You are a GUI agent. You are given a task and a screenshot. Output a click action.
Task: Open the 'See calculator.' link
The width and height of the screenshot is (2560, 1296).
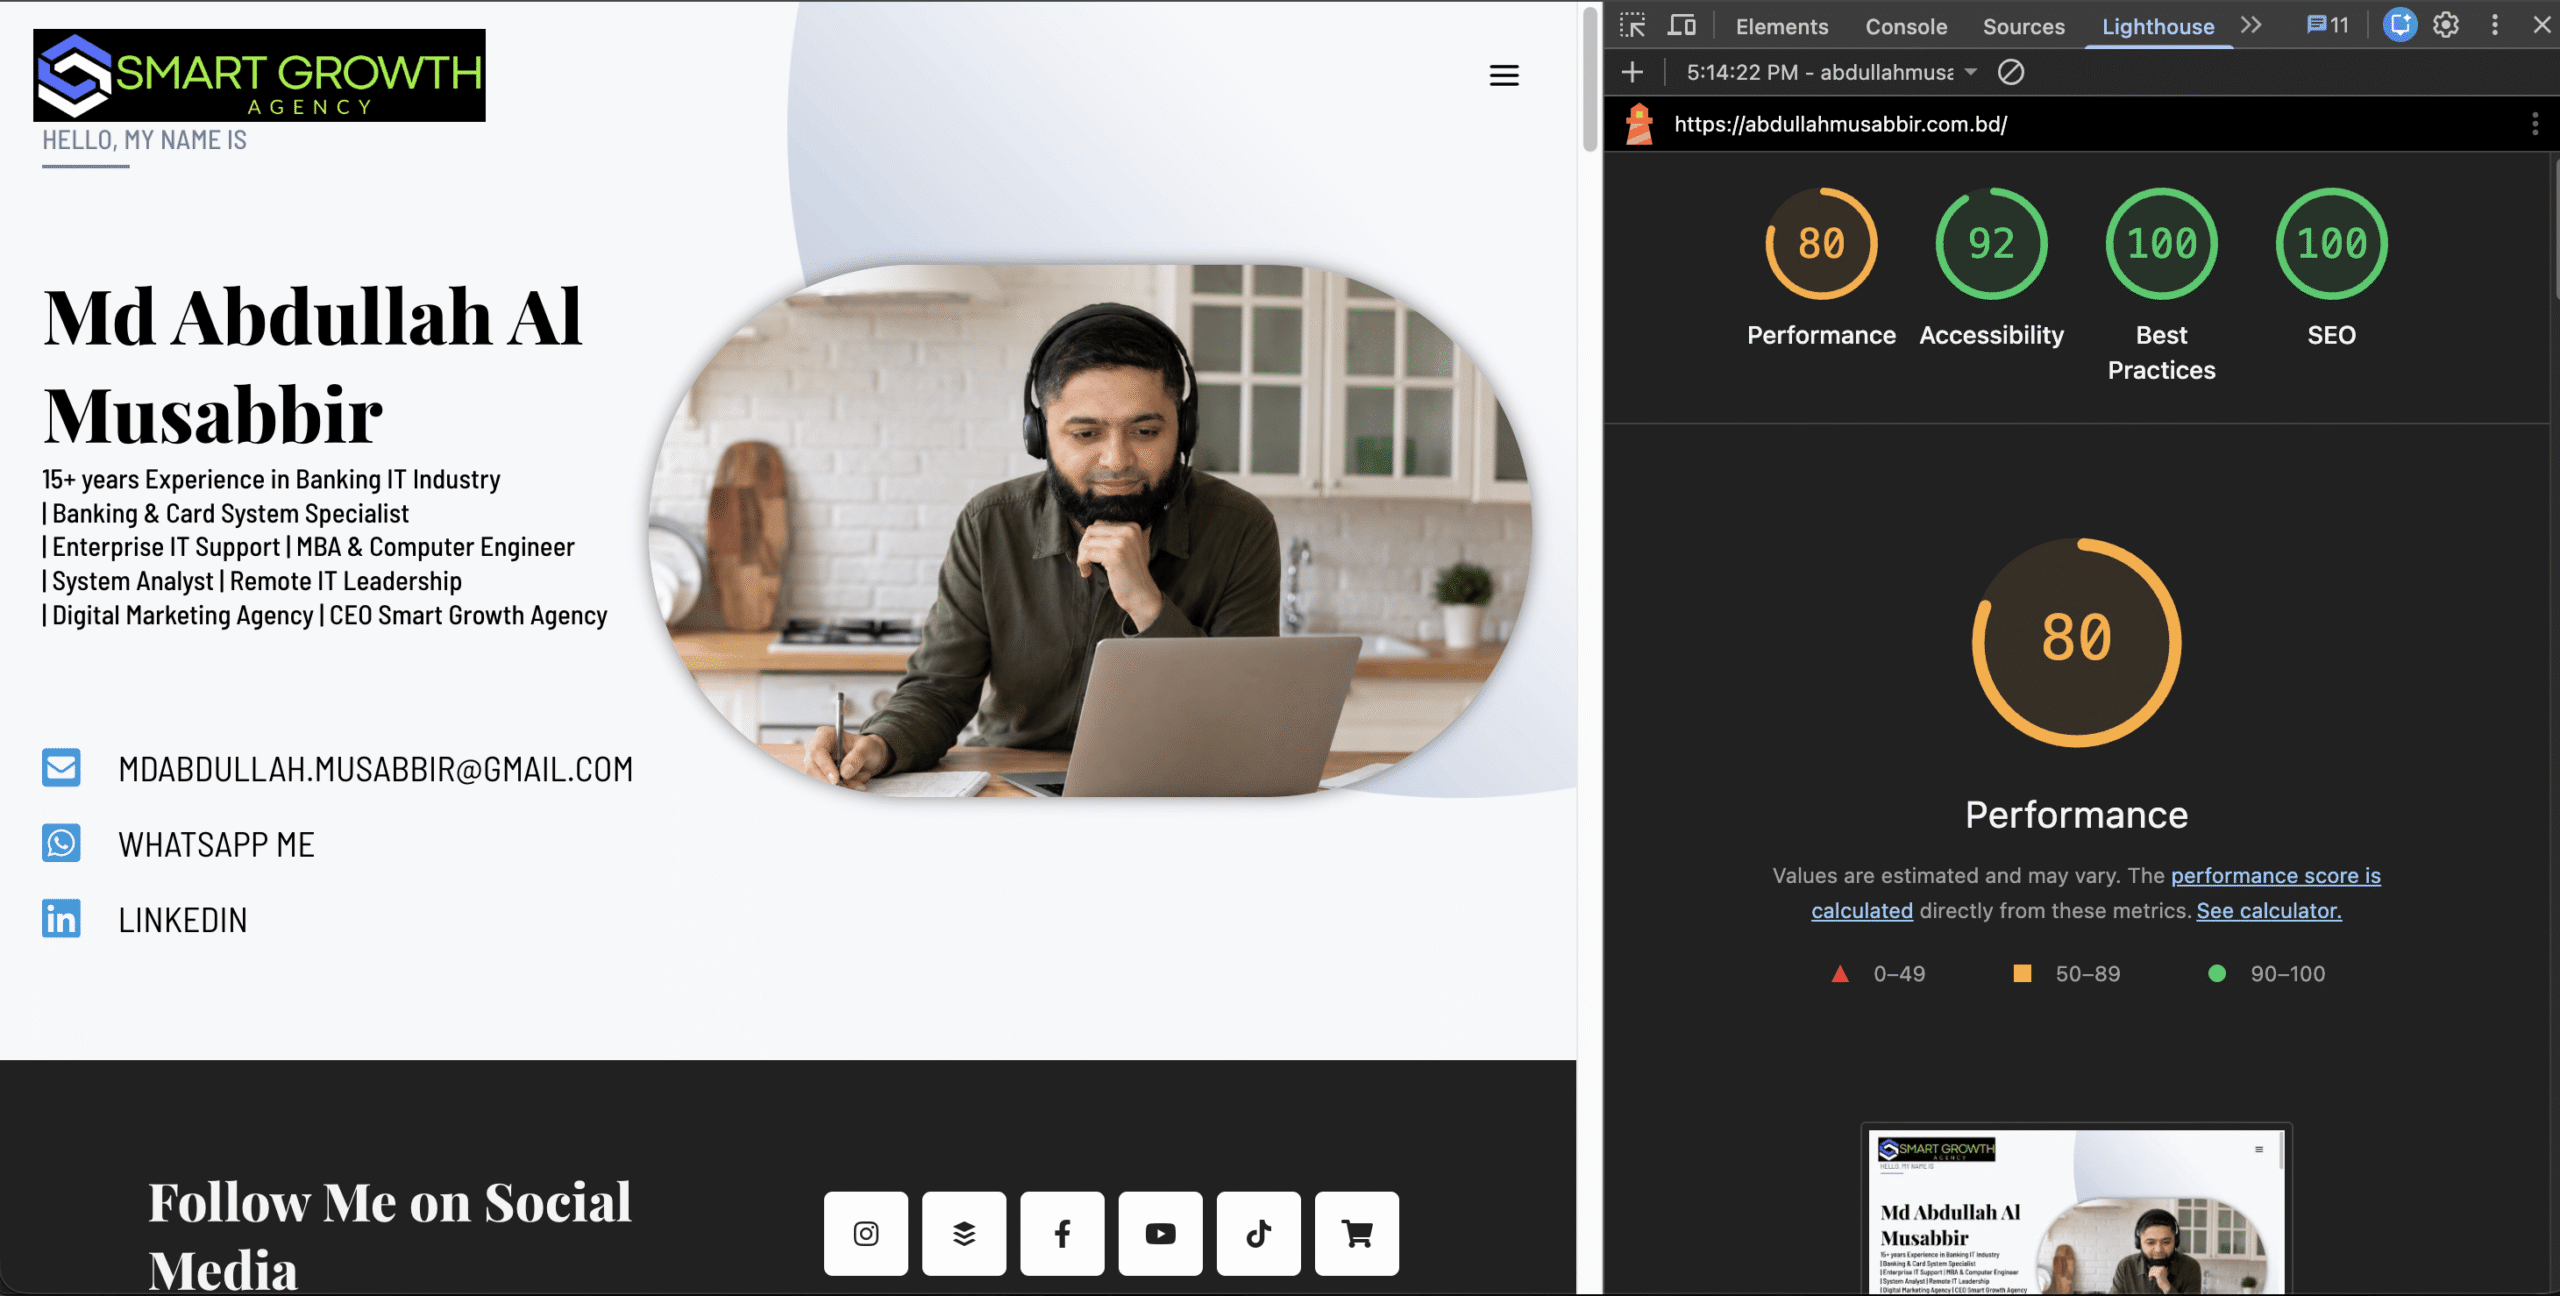pos(2269,911)
